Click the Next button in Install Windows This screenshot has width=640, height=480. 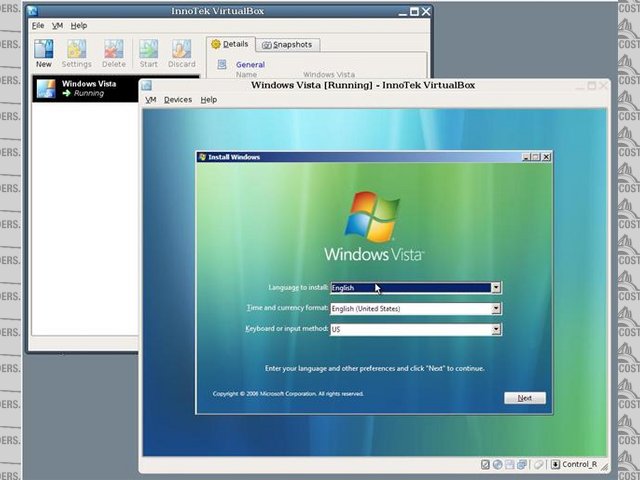point(524,398)
